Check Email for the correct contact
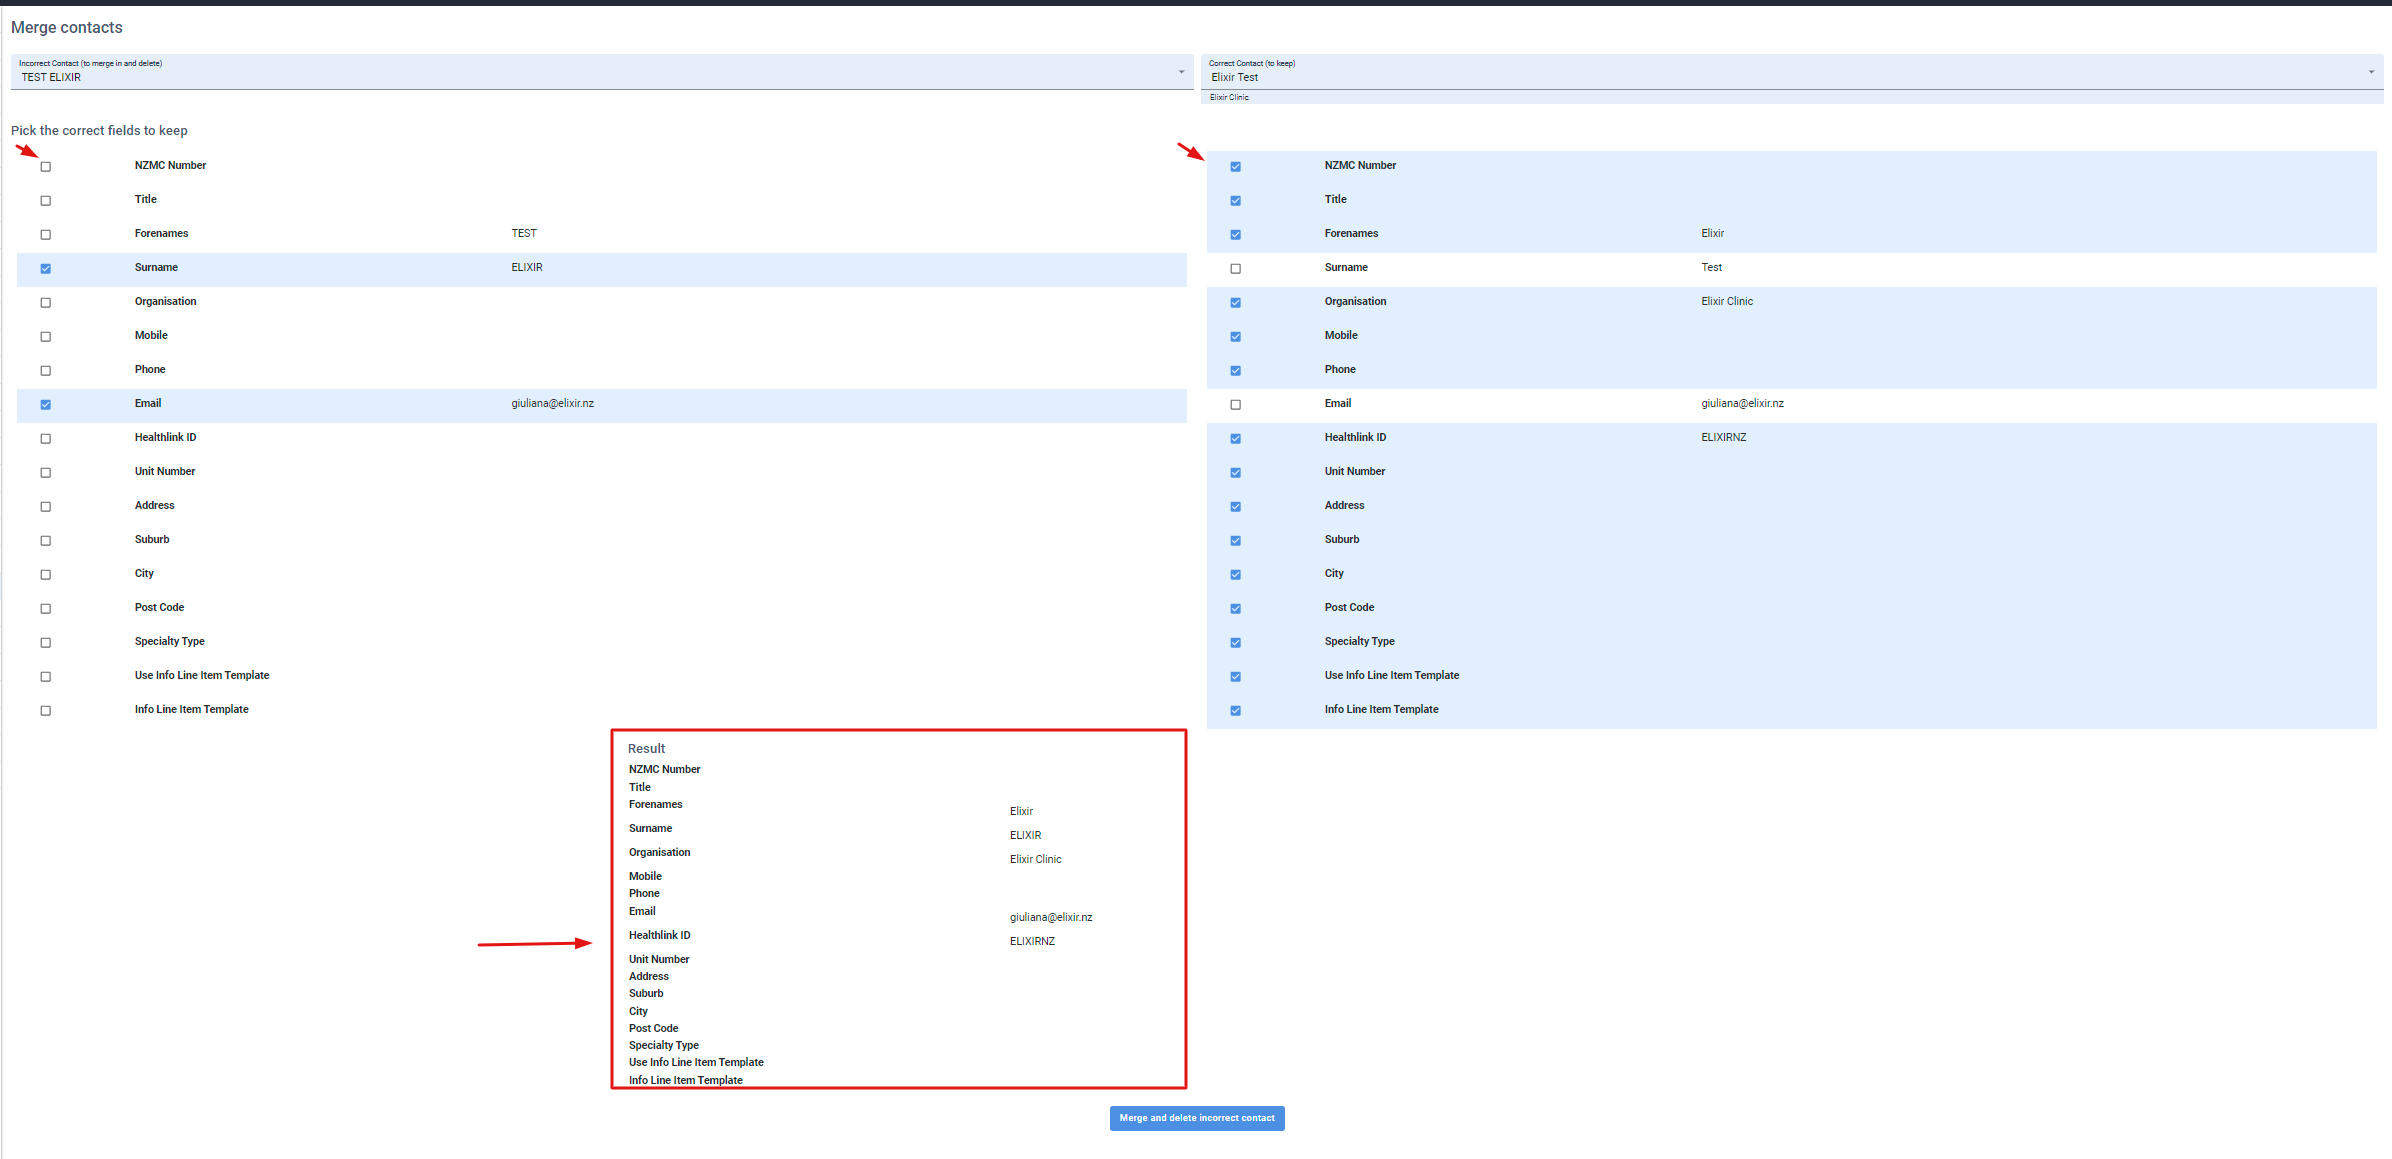 [x=1235, y=404]
